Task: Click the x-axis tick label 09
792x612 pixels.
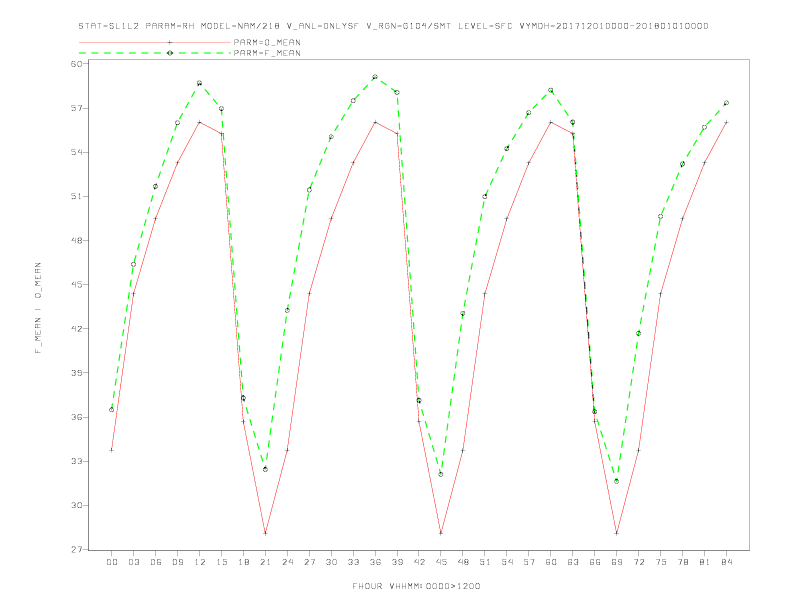Action: pos(177,562)
